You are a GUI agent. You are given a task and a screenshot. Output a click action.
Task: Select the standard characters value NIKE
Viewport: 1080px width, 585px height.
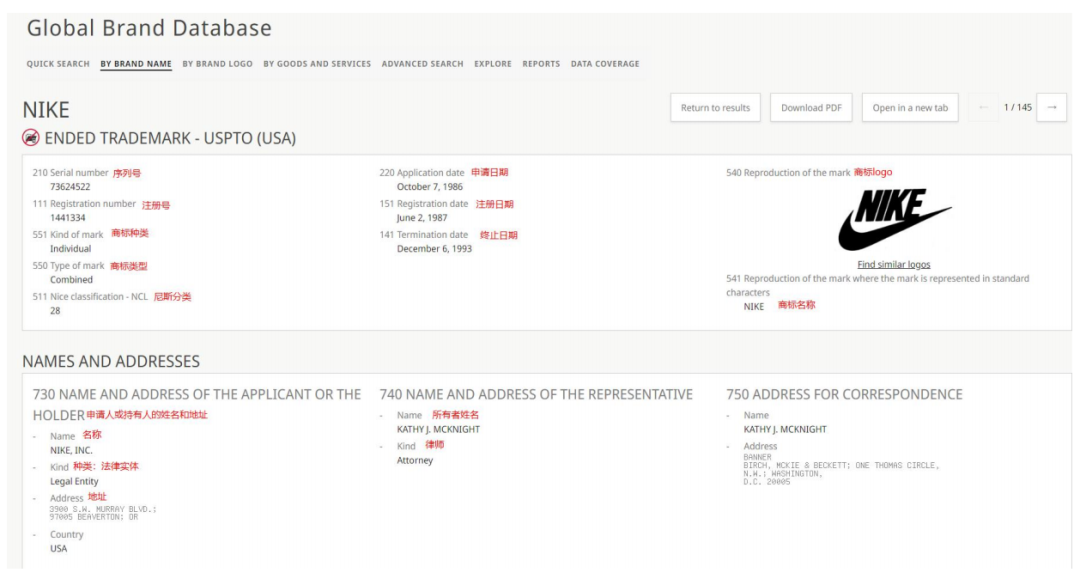pyautogui.click(x=754, y=307)
